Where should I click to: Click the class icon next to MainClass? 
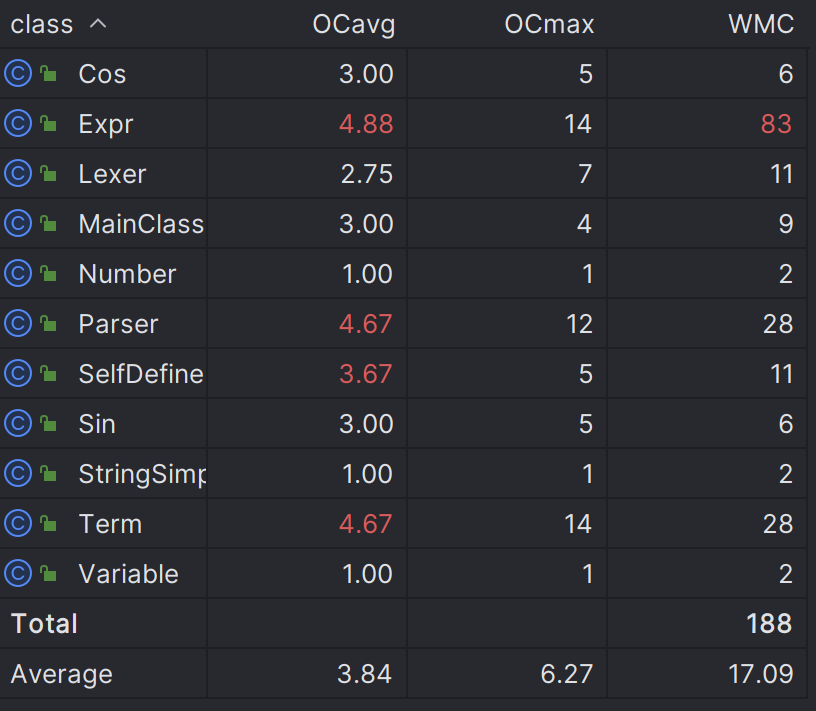coord(18,224)
